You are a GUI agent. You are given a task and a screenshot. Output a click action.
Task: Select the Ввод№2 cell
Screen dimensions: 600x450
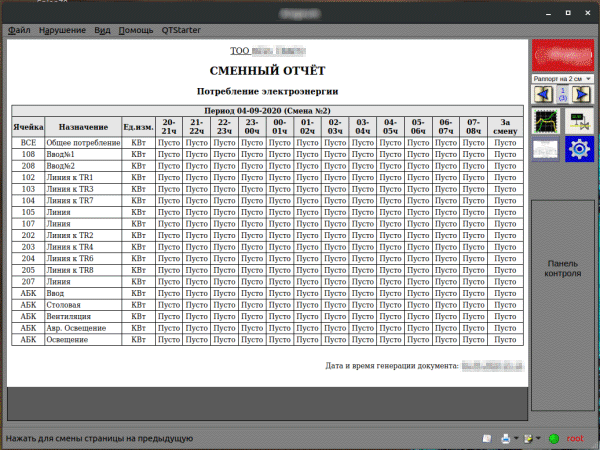pos(83,166)
